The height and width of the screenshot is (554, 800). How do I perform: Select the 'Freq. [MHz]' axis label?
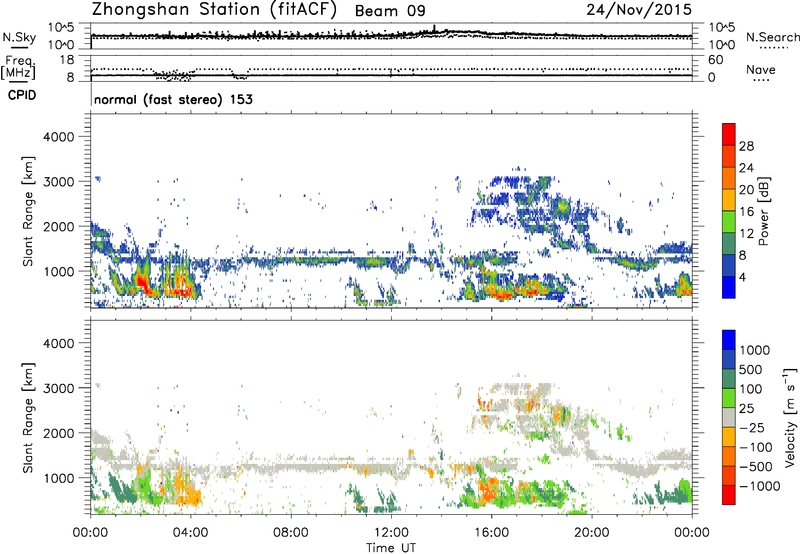tap(18, 68)
